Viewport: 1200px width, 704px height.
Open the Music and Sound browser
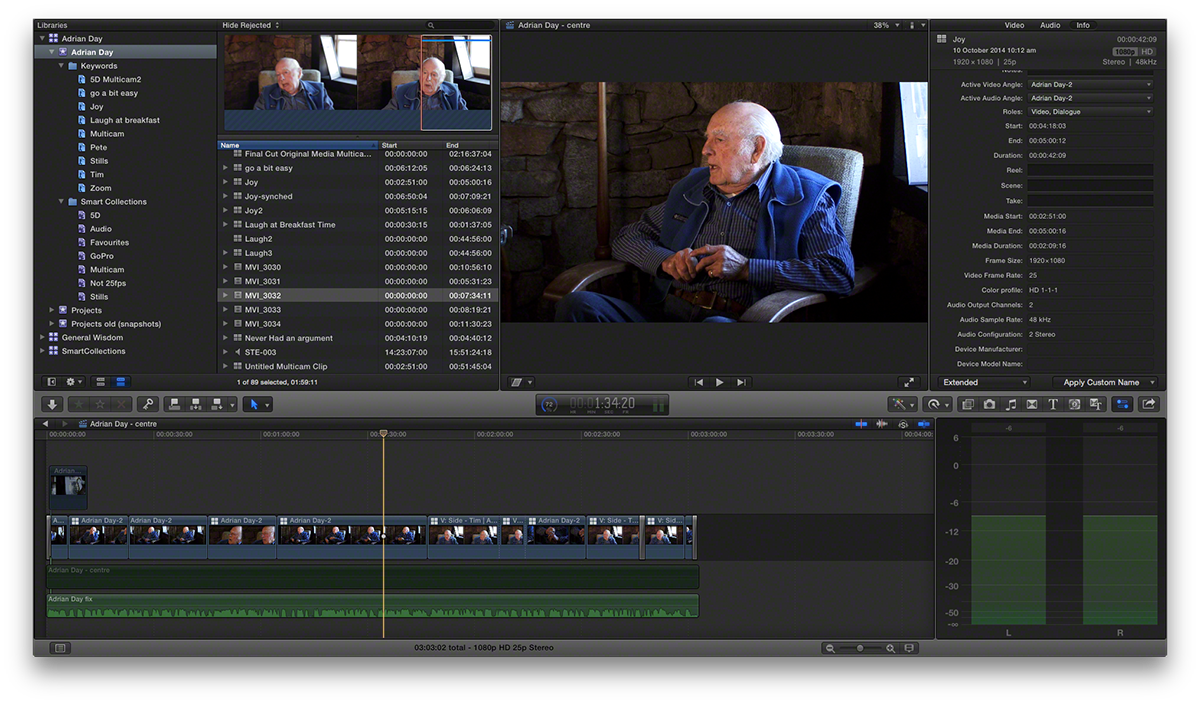[1011, 404]
